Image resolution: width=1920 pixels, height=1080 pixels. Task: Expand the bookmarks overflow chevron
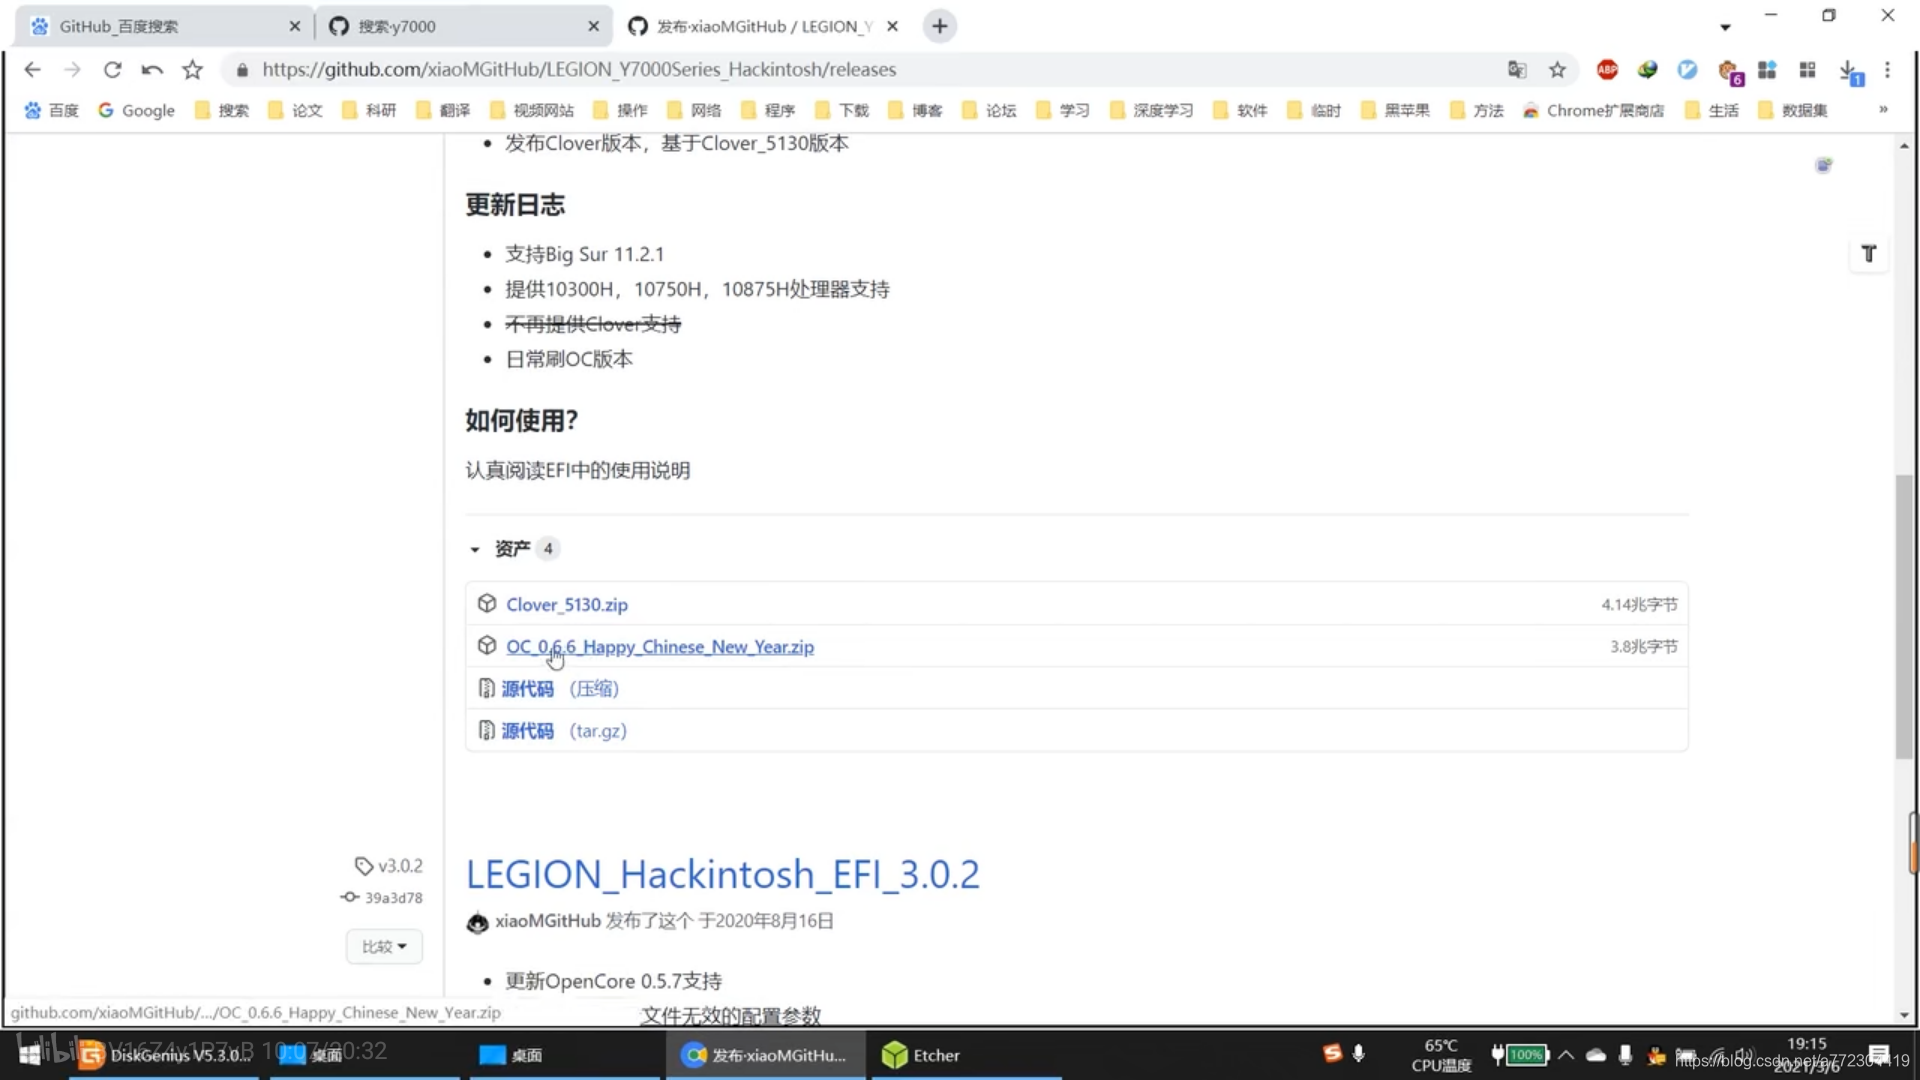pyautogui.click(x=1883, y=110)
